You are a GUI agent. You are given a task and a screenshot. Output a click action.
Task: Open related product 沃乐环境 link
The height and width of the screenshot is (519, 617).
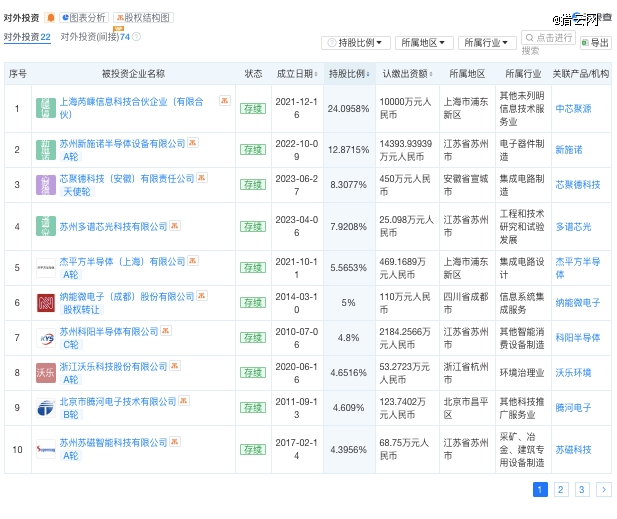573,373
